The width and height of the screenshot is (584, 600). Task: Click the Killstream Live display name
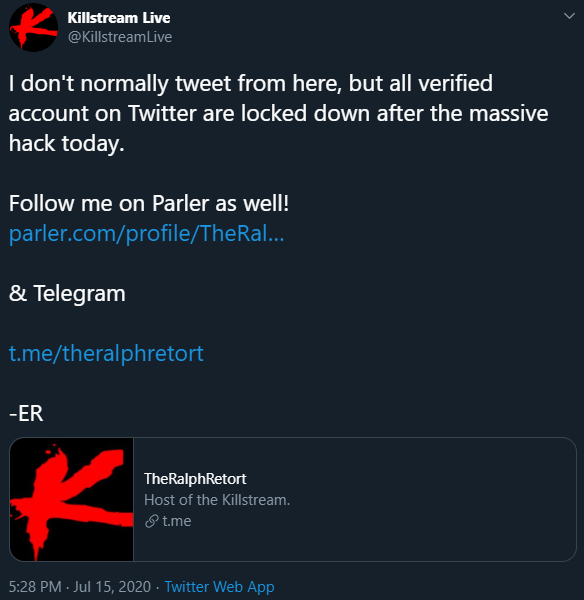(119, 18)
